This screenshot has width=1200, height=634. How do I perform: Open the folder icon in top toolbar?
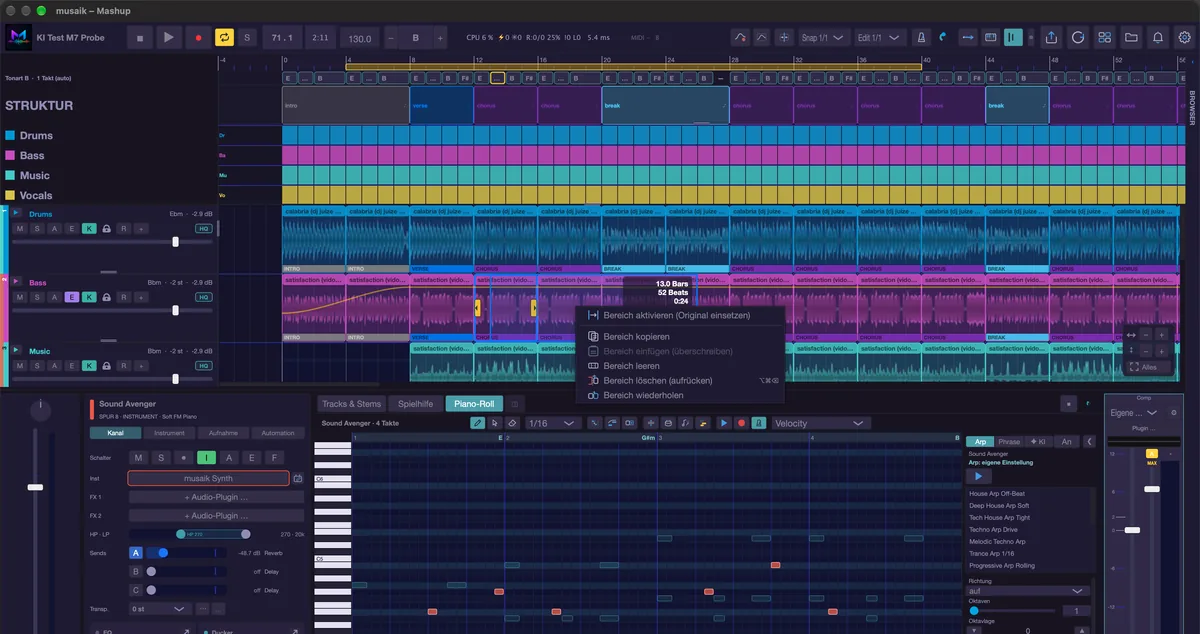click(x=1131, y=38)
